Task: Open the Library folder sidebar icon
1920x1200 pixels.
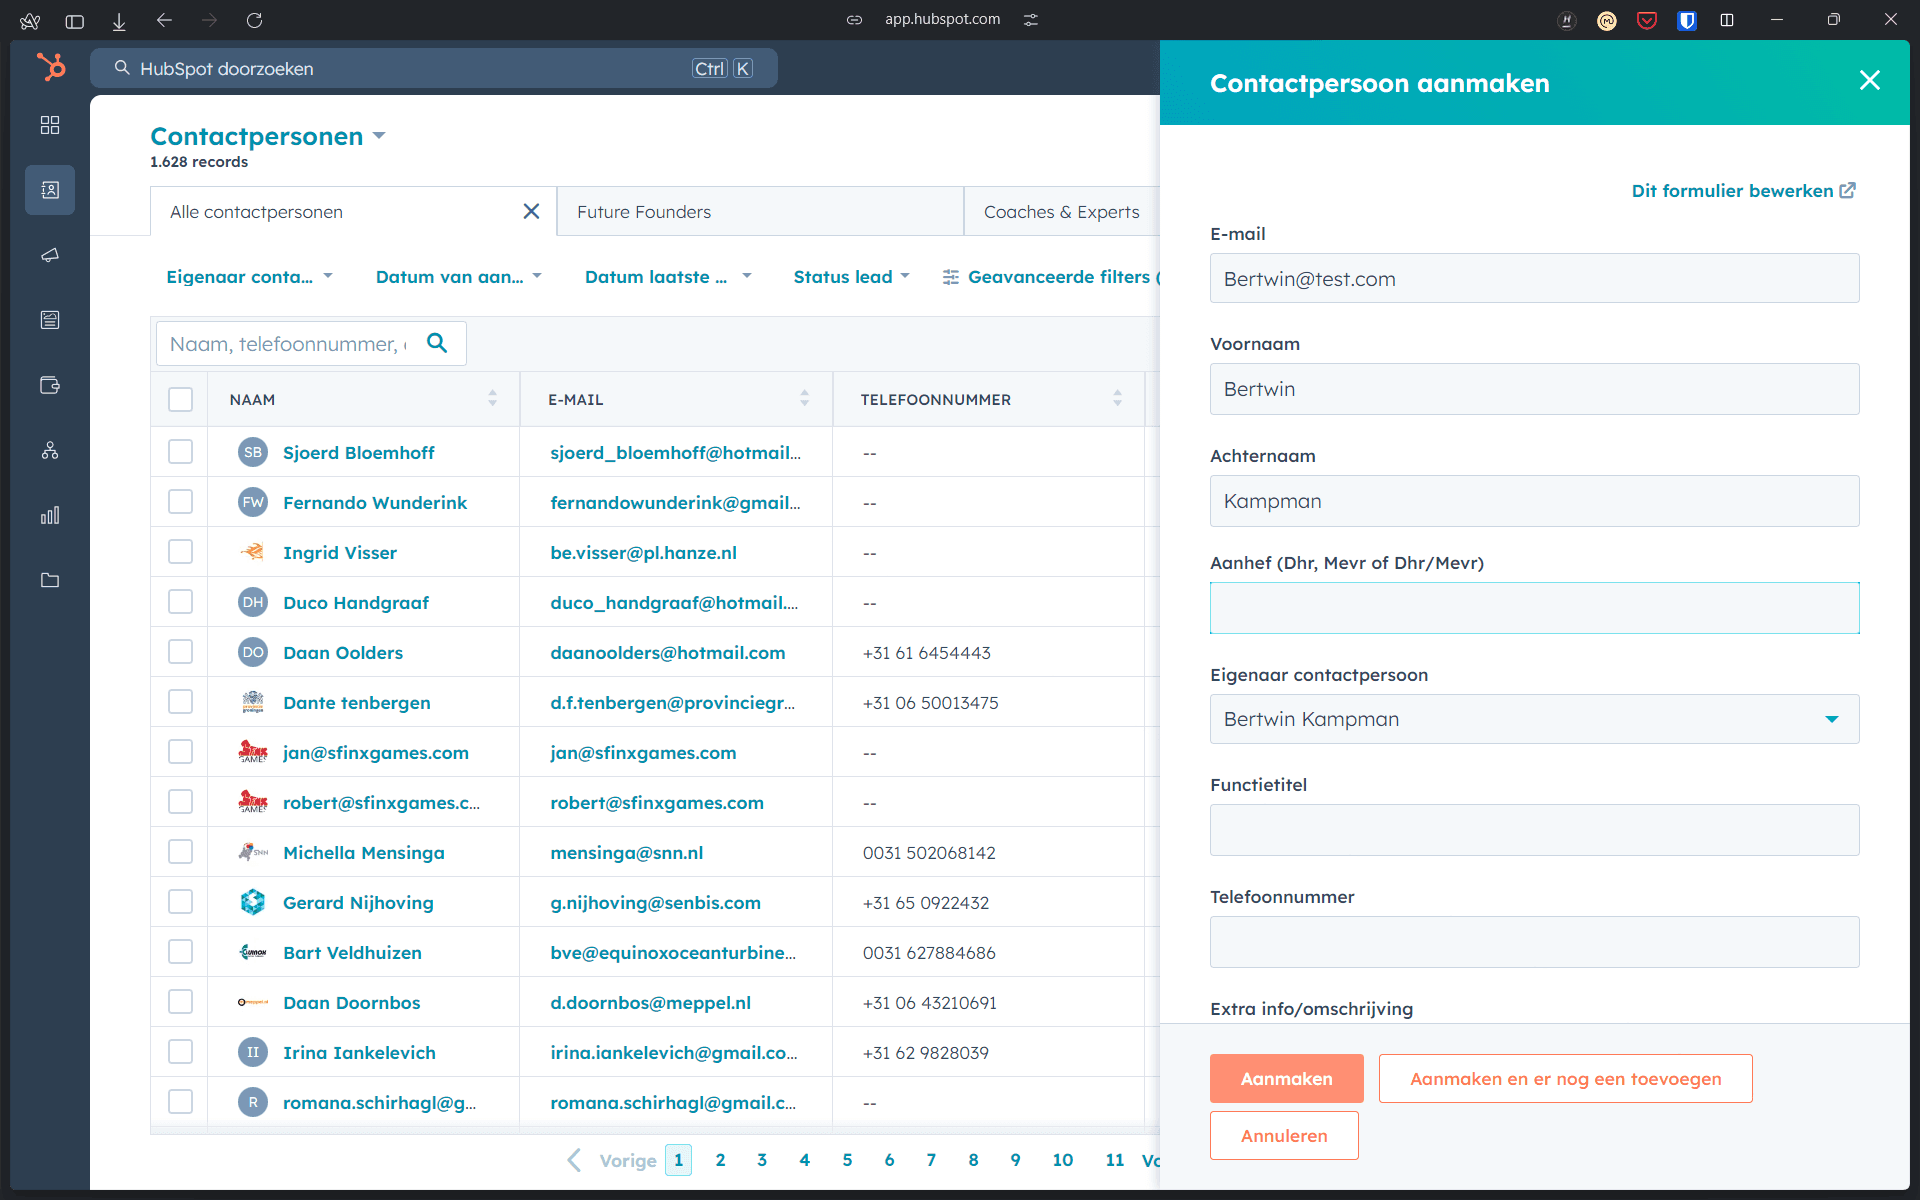Action: pyautogui.click(x=50, y=580)
